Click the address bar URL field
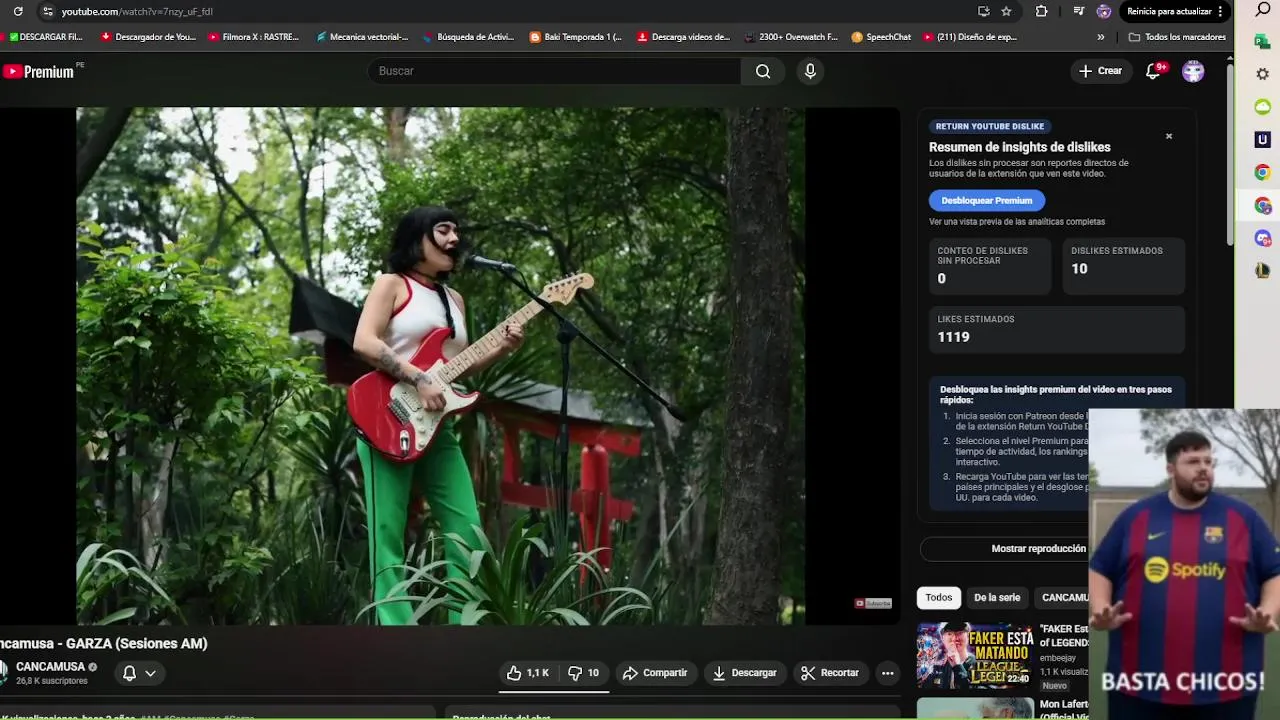This screenshot has height=720, width=1280. pos(500,11)
